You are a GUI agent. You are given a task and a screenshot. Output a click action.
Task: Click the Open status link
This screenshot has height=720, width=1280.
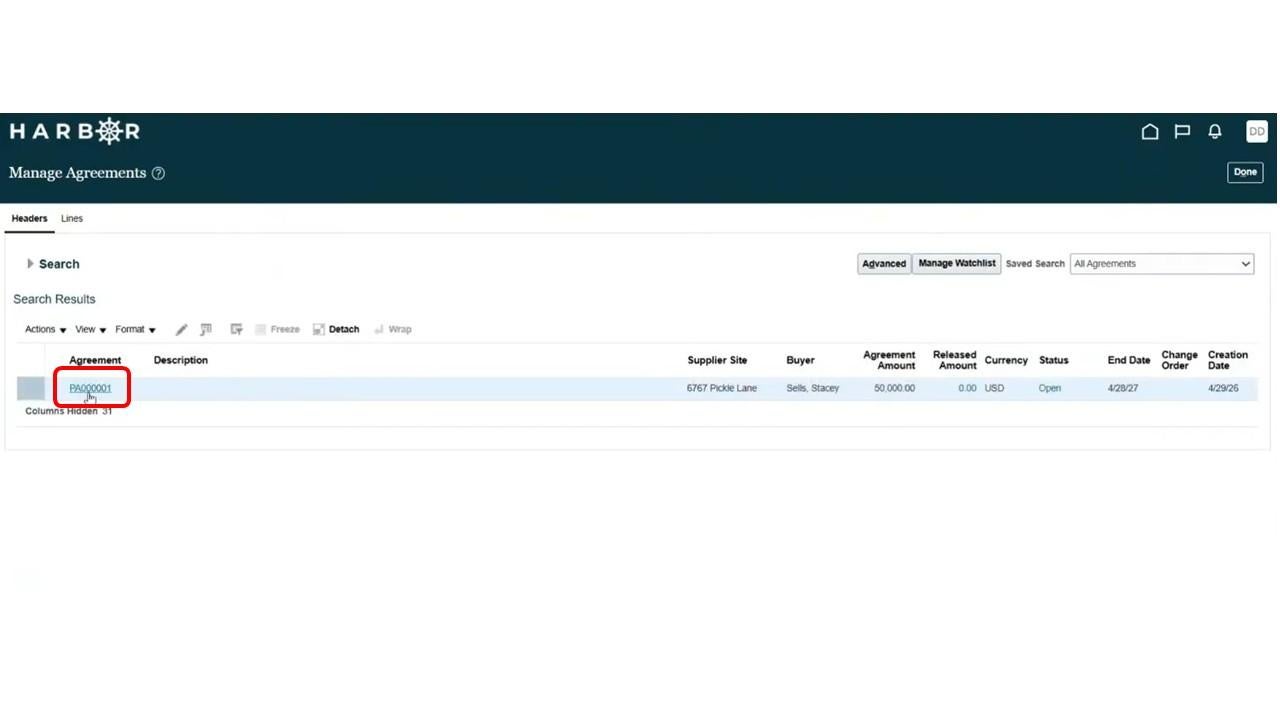[x=1050, y=388]
